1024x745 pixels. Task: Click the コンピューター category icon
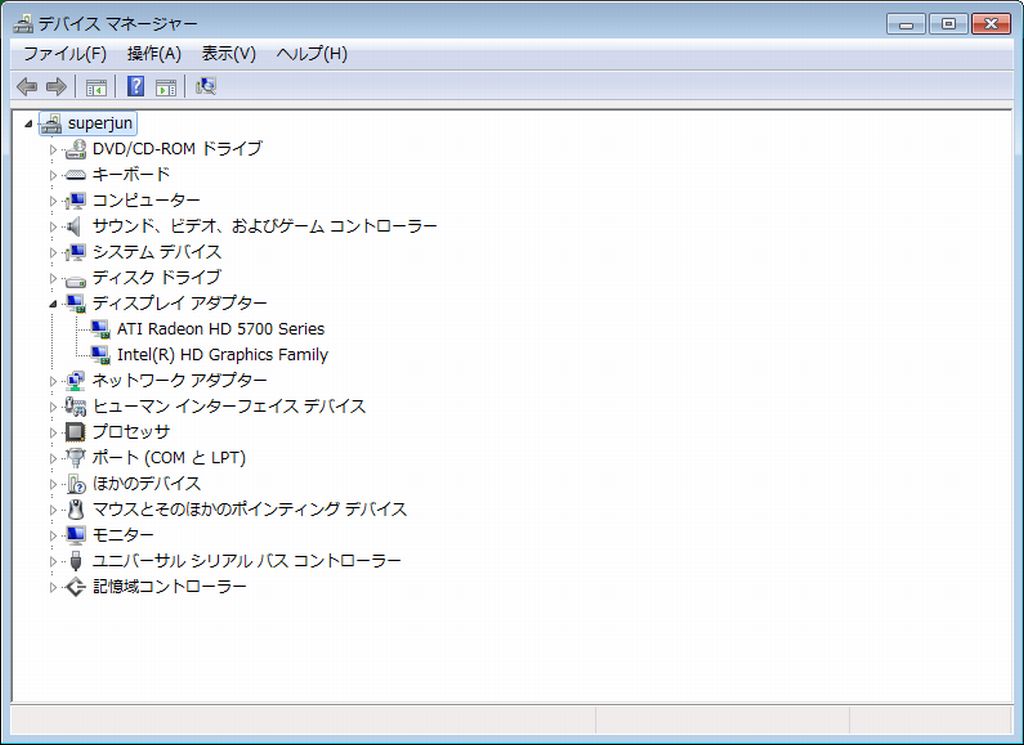click(x=76, y=200)
